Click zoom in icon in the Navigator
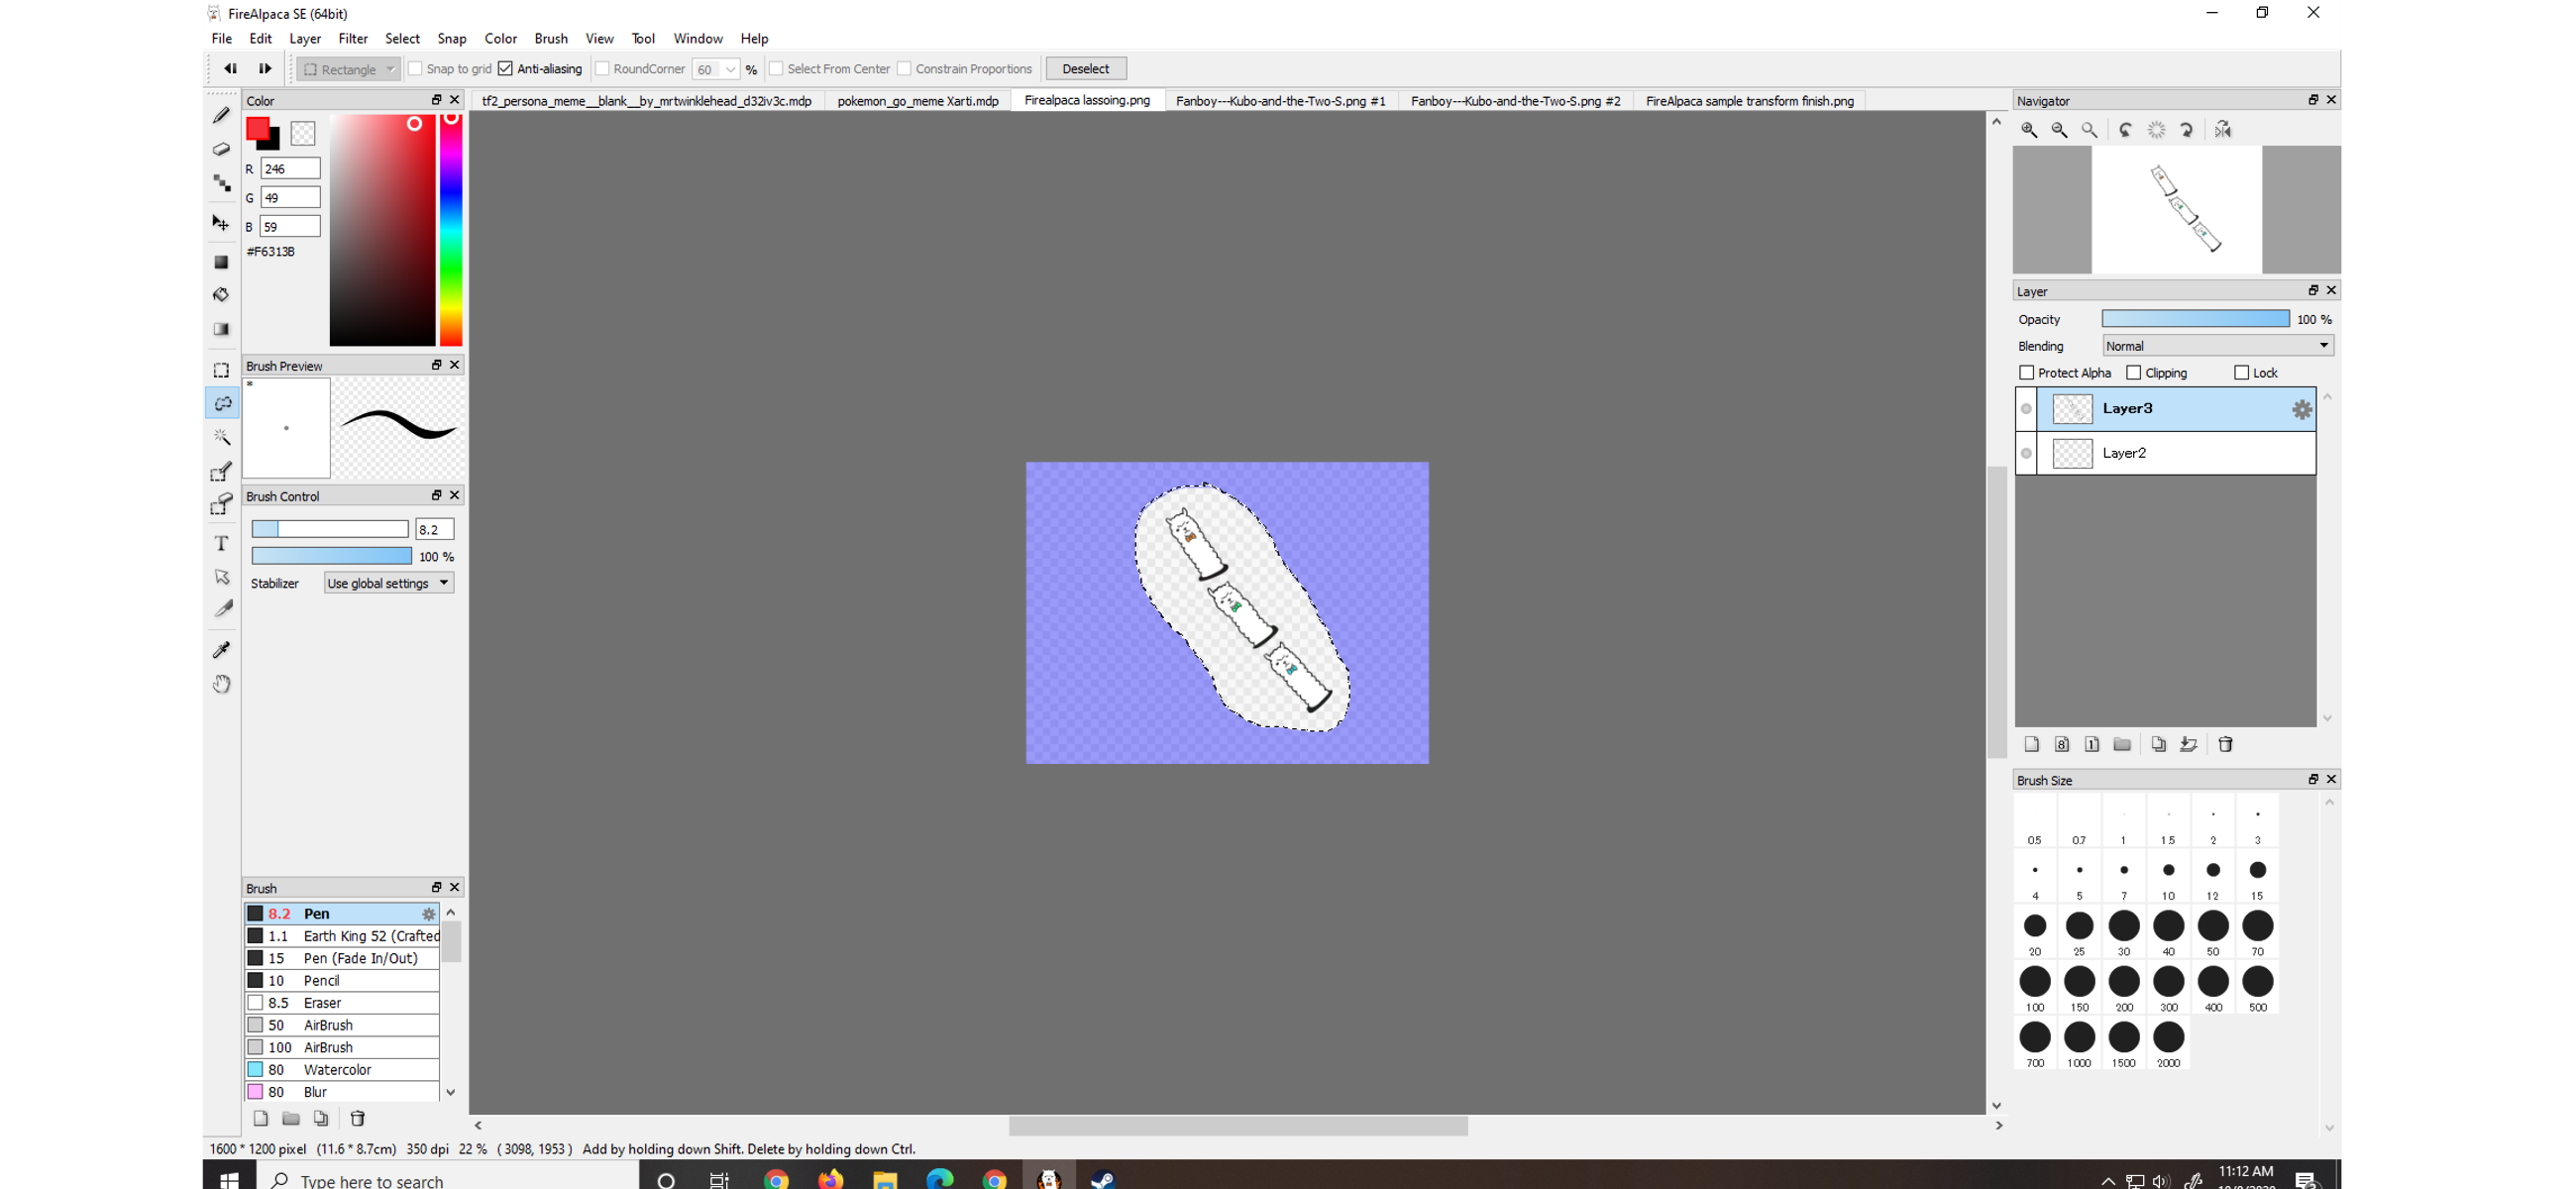This screenshot has width=2576, height=1189. (x=2029, y=130)
